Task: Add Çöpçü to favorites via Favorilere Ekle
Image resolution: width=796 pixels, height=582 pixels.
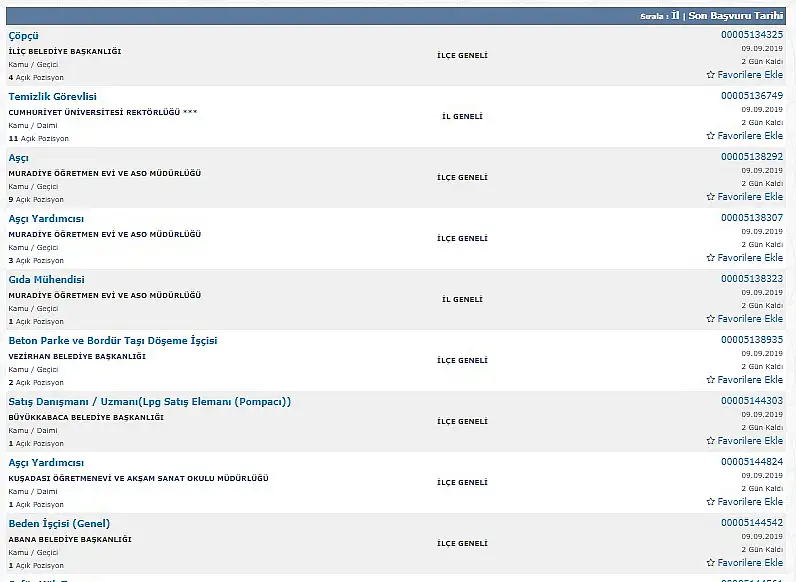Action: click(750, 75)
